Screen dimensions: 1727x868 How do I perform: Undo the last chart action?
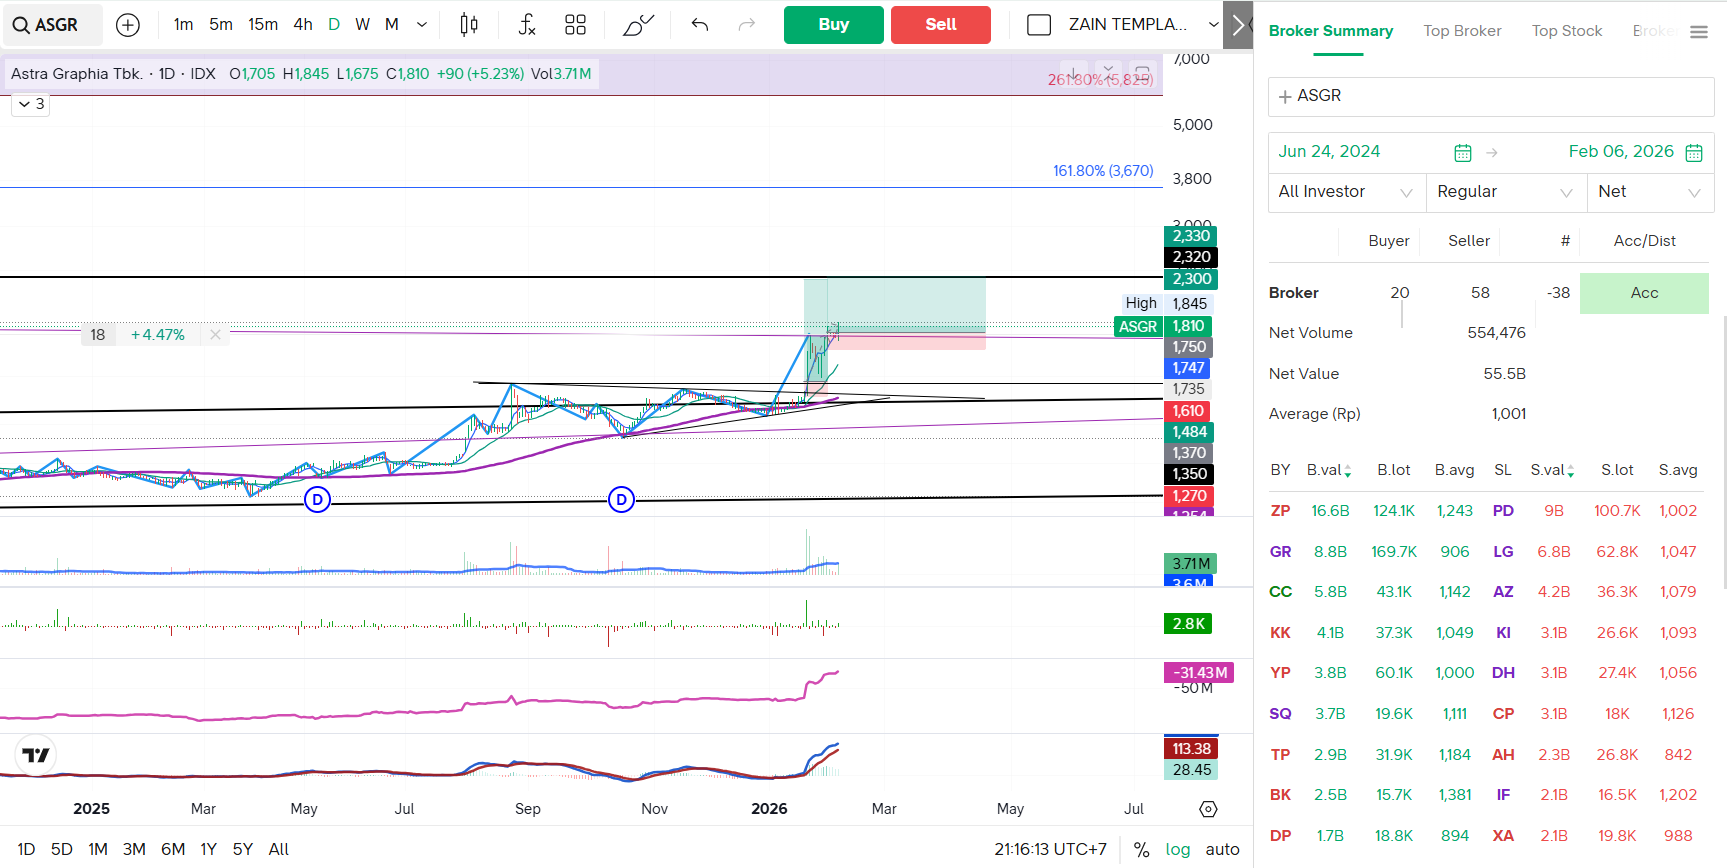(x=700, y=25)
